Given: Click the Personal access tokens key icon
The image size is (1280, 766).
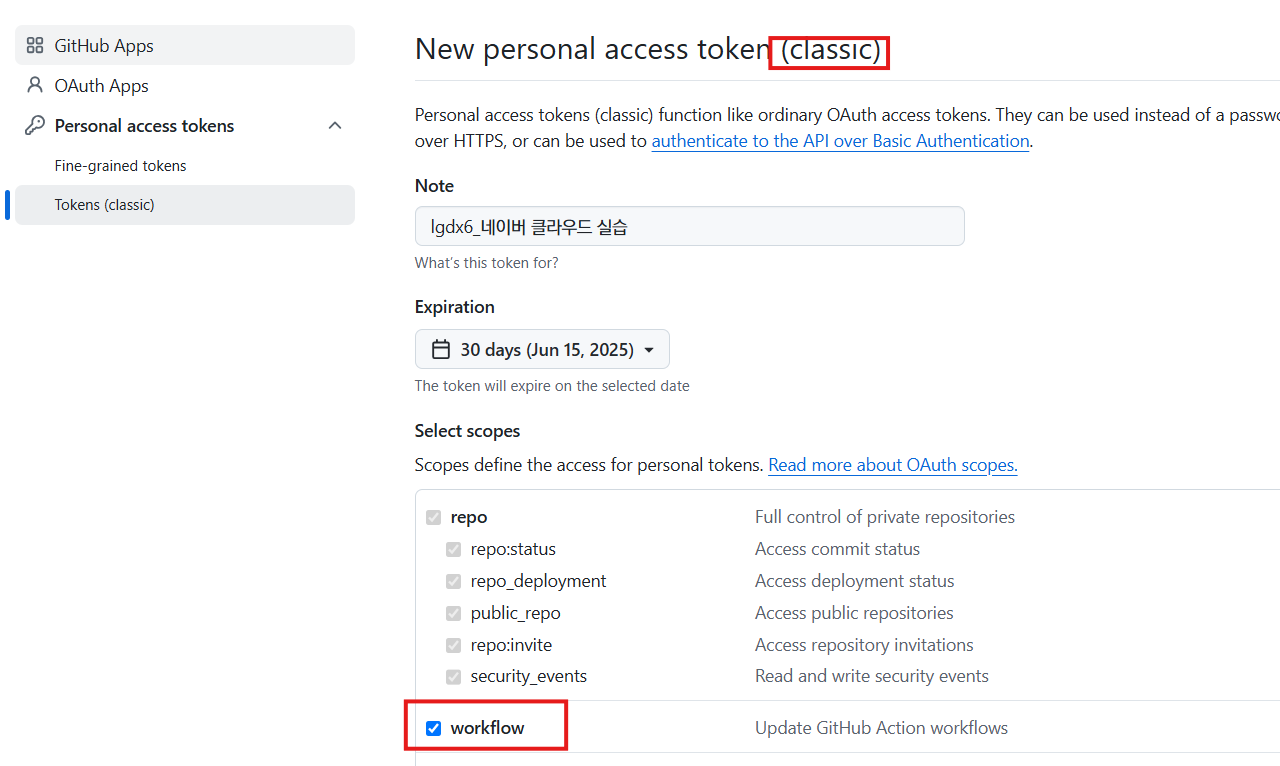Looking at the screenshot, I should coord(35,125).
